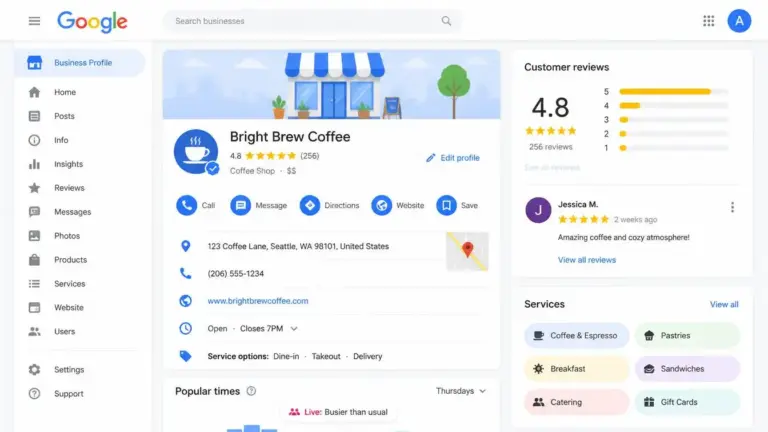Click the Support help icon
768x432 pixels.
(34, 393)
